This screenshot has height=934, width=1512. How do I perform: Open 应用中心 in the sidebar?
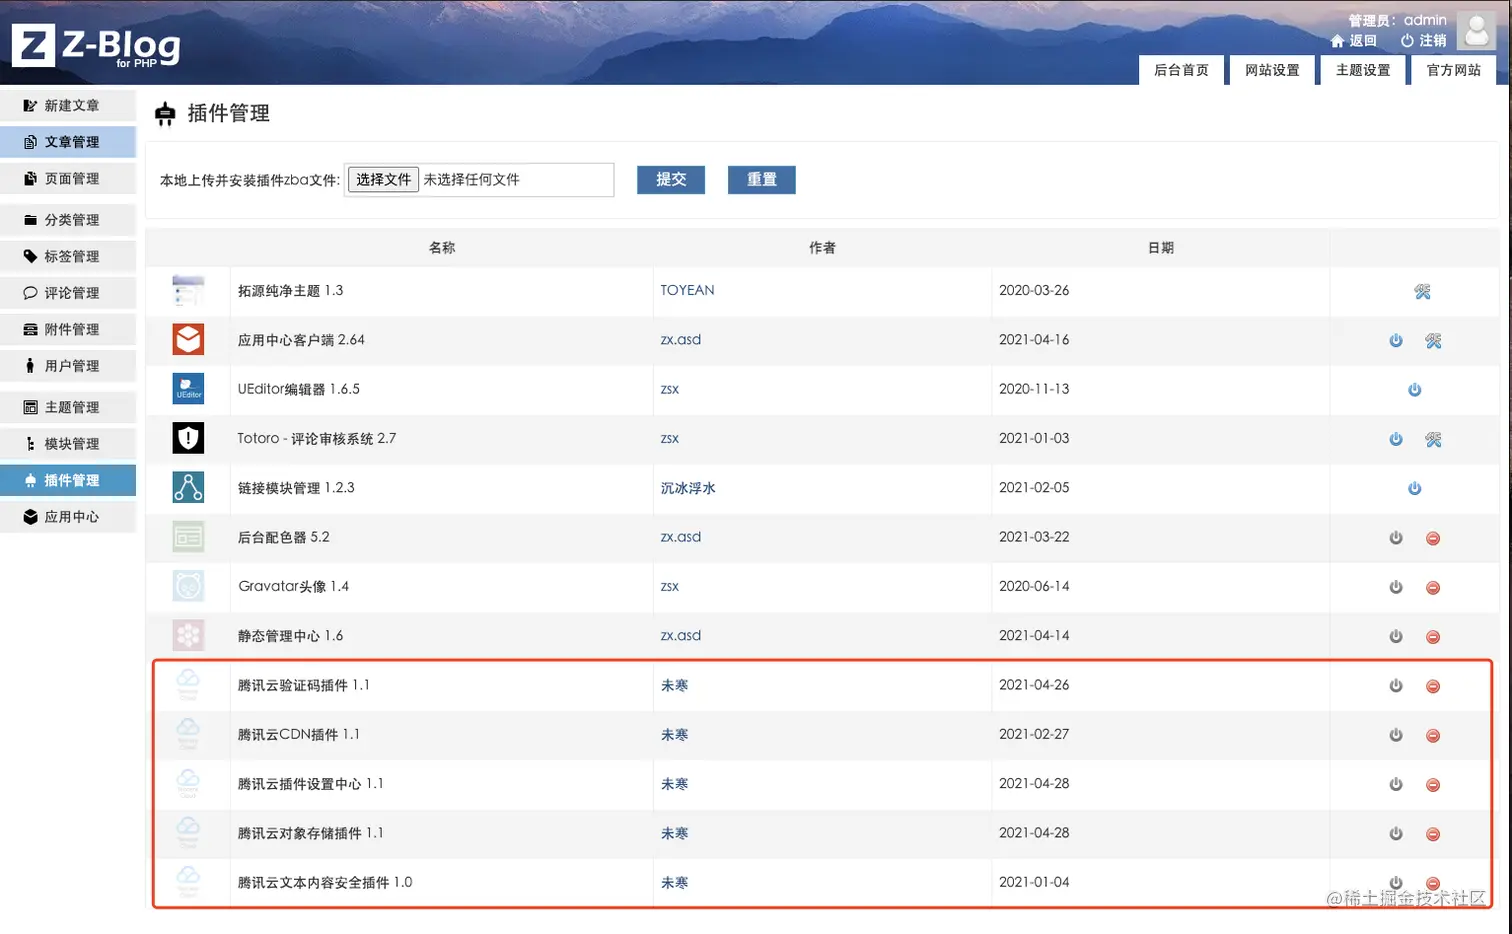click(68, 517)
